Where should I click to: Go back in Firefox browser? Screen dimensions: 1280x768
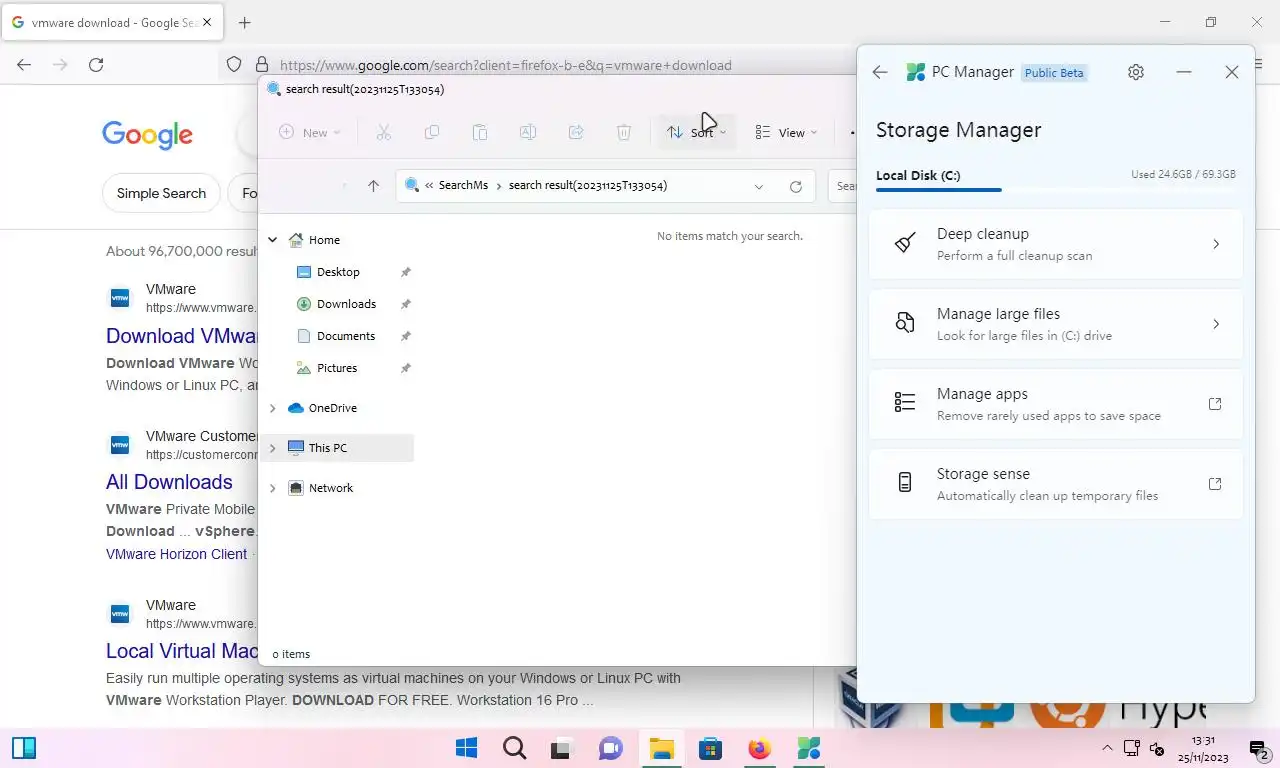click(x=24, y=65)
